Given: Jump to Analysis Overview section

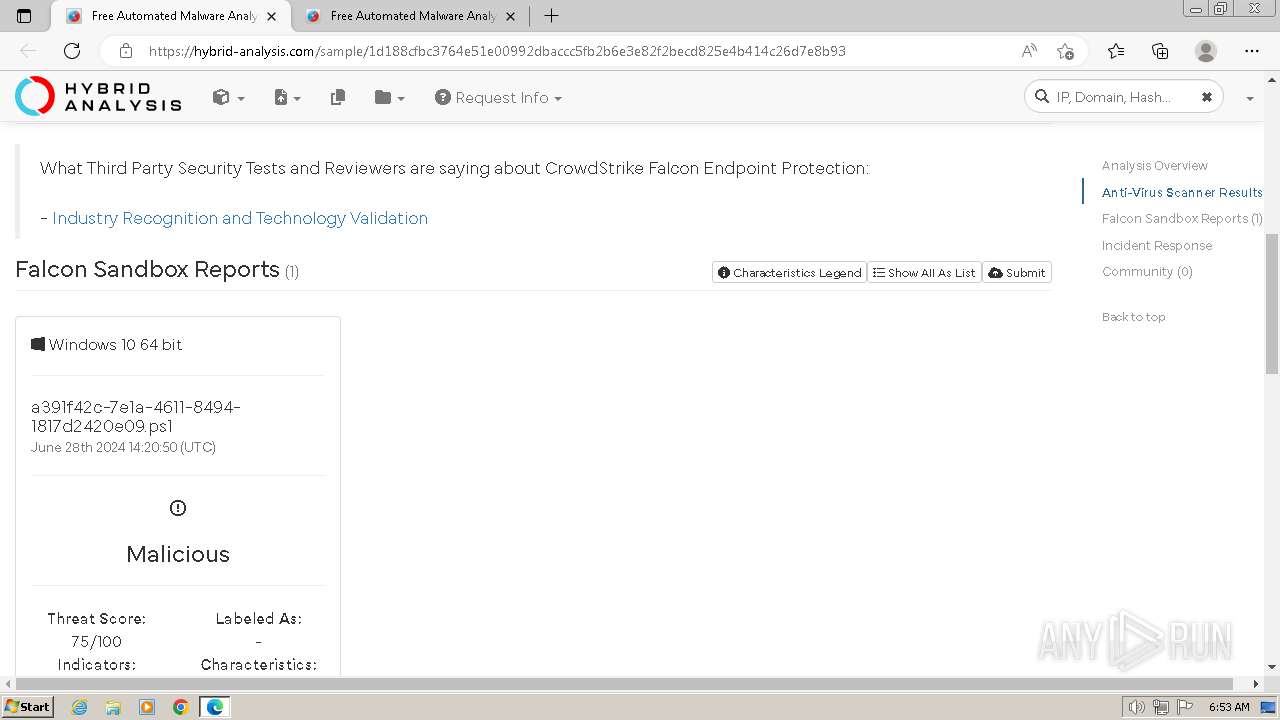Looking at the screenshot, I should pyautogui.click(x=1155, y=165).
